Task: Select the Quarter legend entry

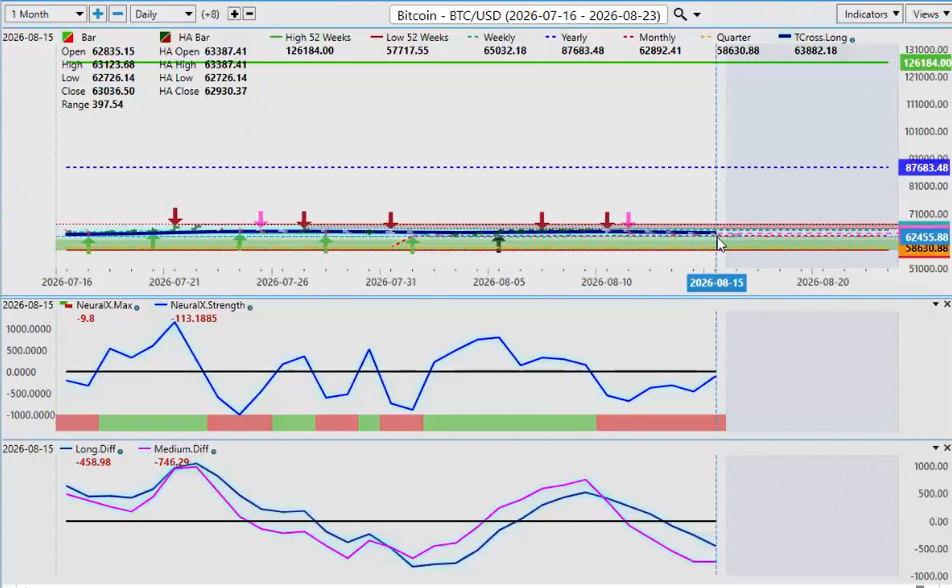Action: coord(726,38)
